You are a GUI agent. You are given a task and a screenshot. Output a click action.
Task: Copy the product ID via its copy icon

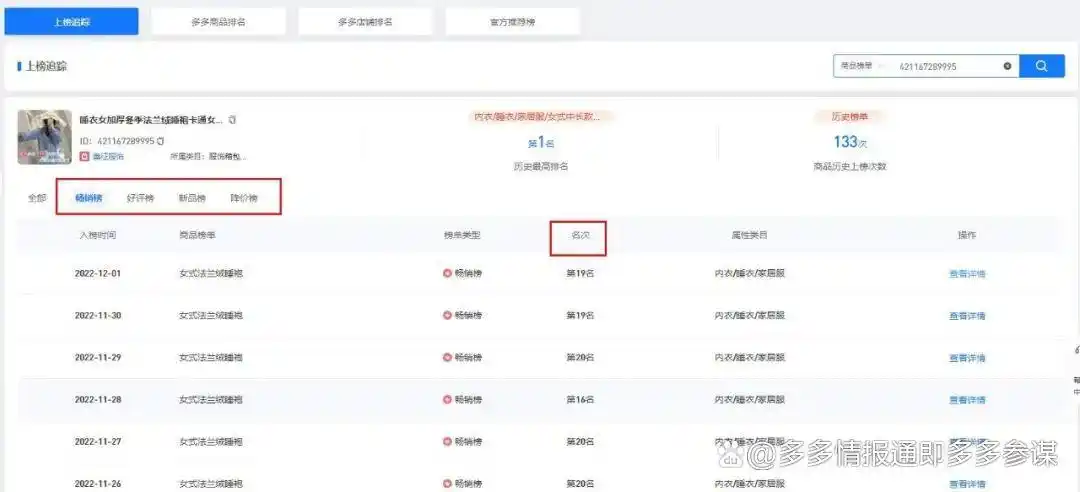click(x=160, y=141)
